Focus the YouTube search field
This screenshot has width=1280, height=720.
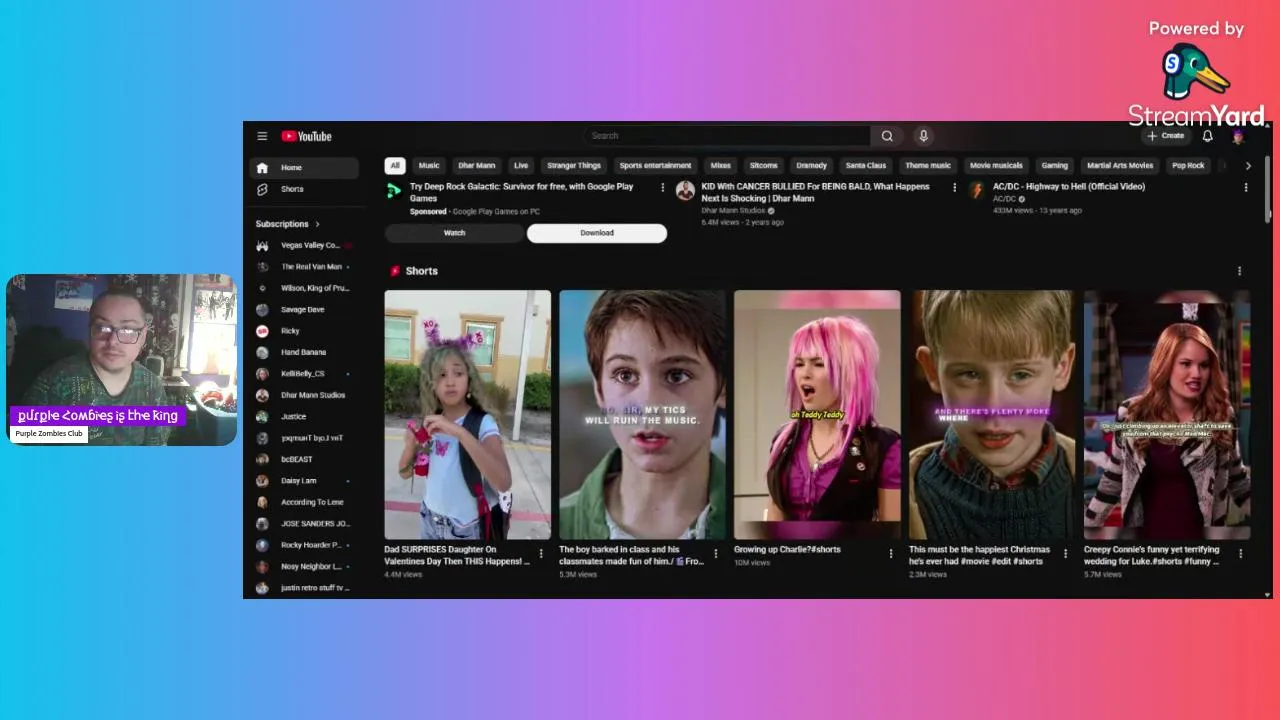(x=728, y=136)
